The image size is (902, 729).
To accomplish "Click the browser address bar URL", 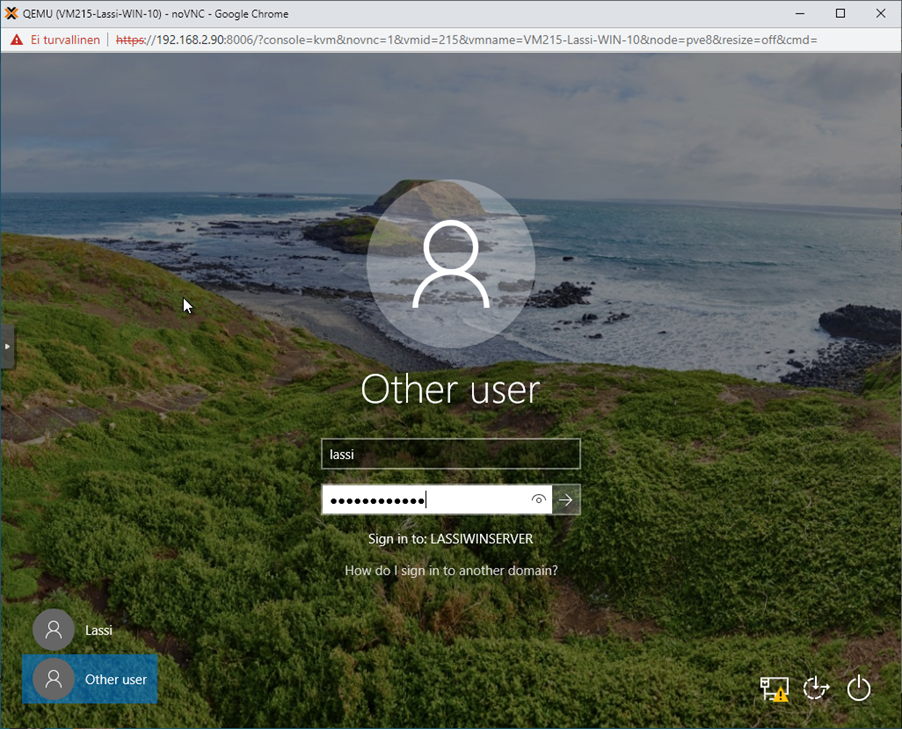I will (x=466, y=40).
